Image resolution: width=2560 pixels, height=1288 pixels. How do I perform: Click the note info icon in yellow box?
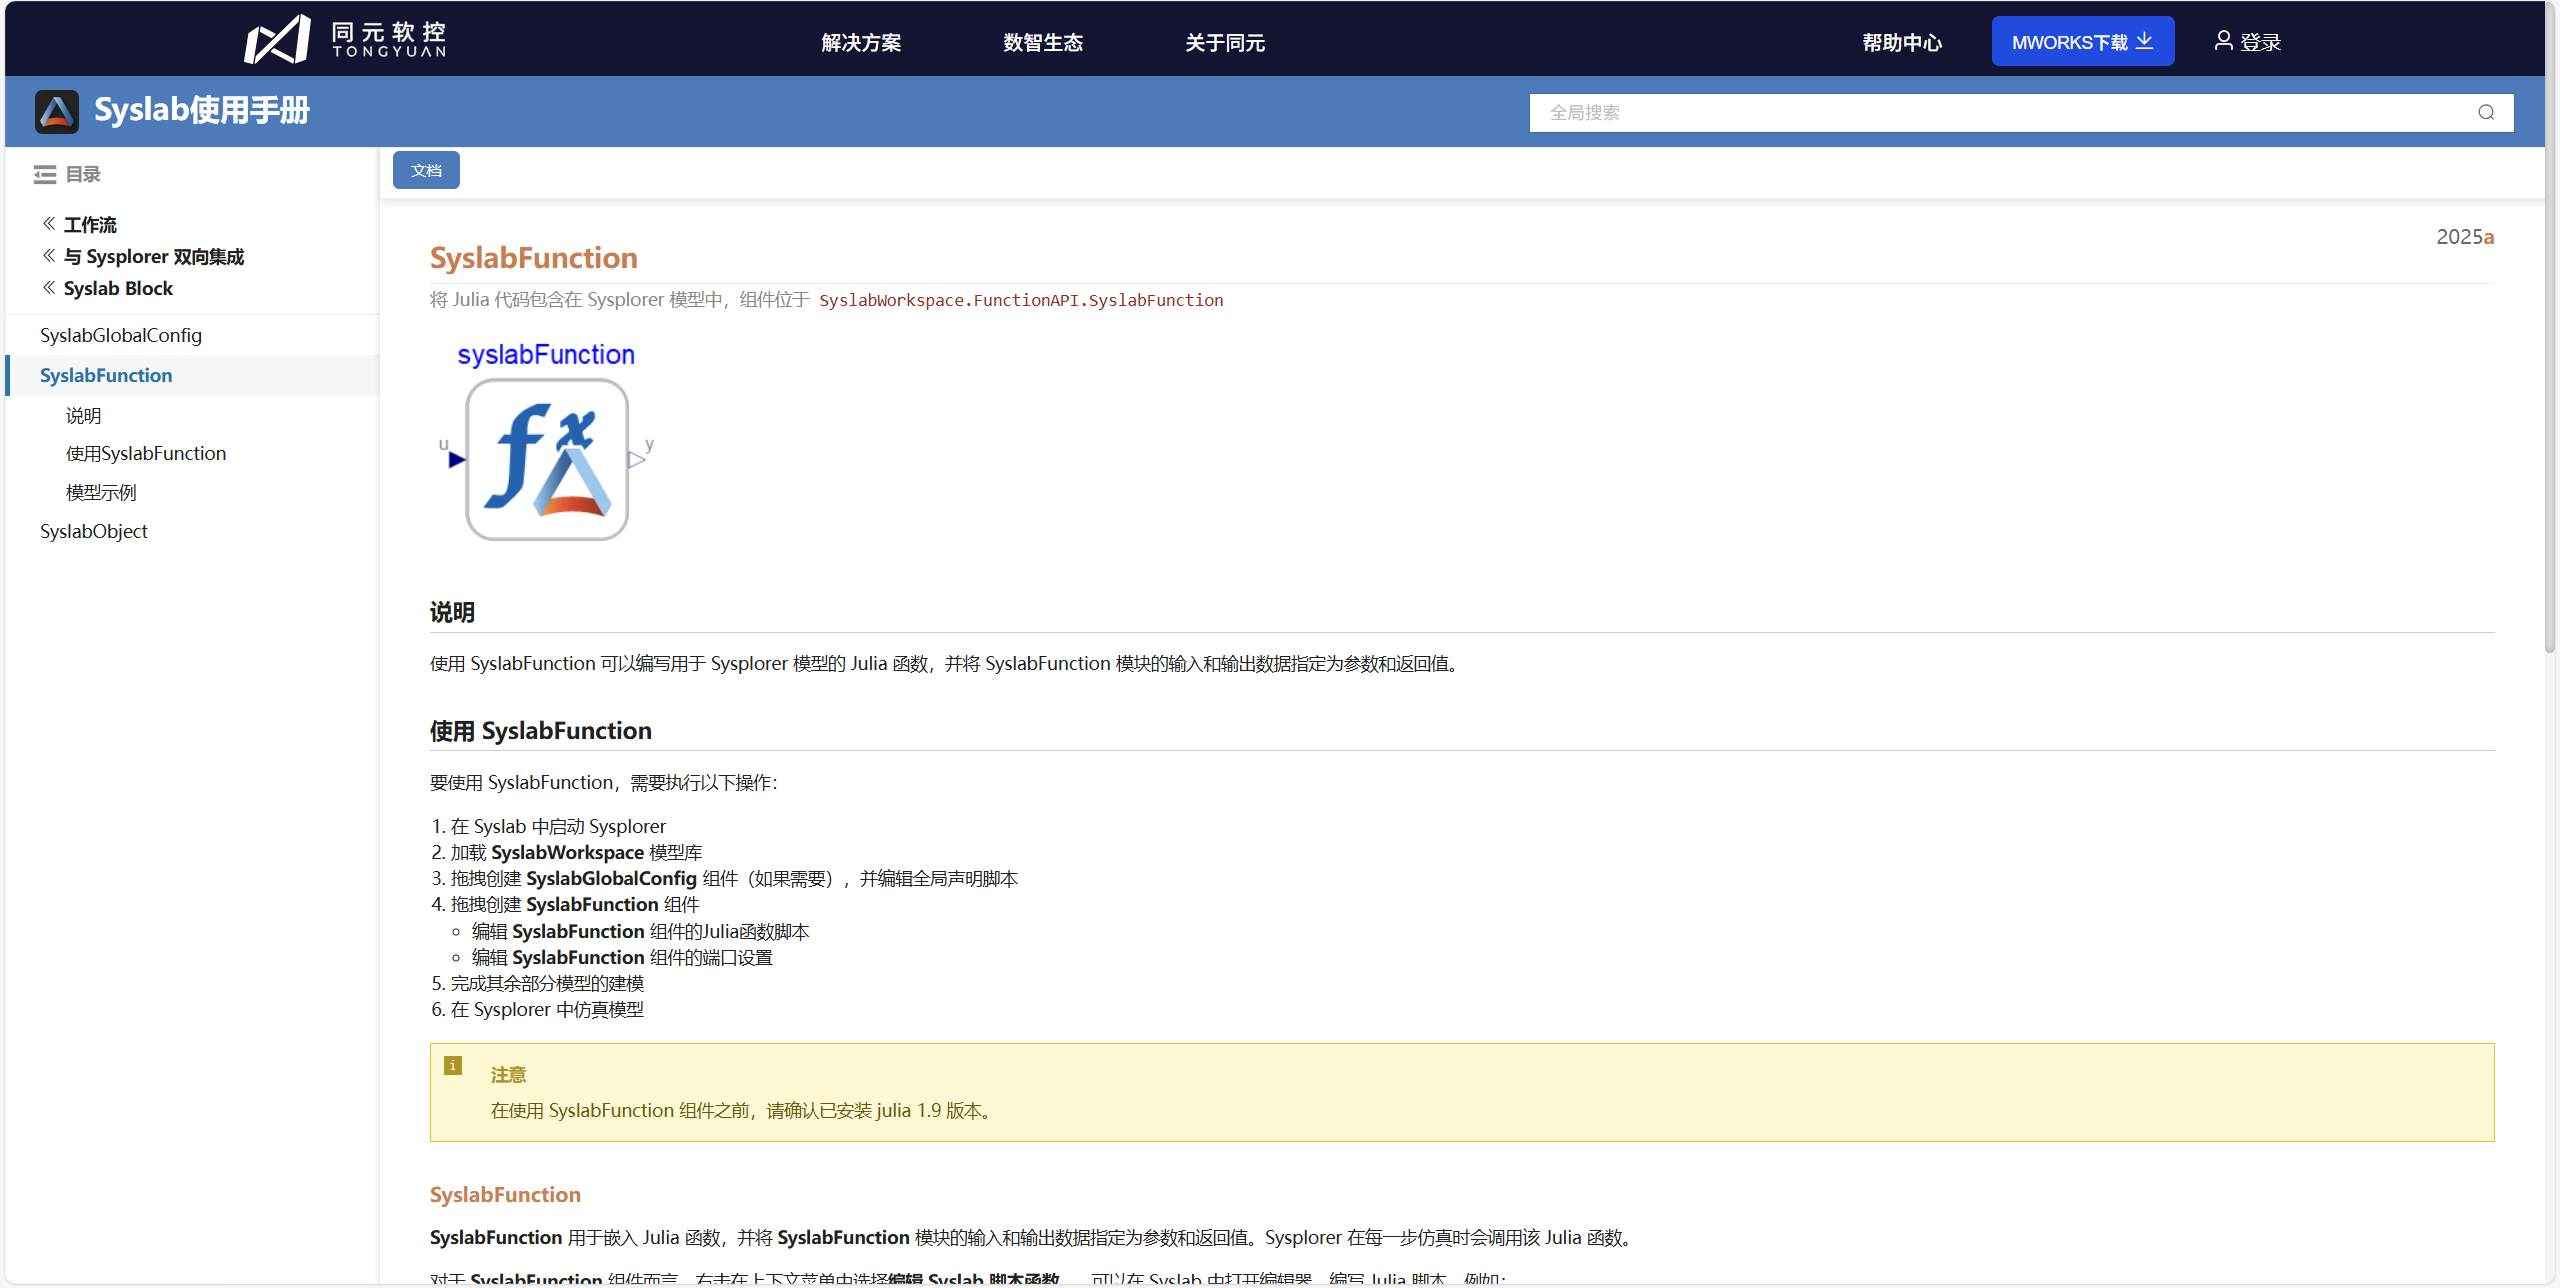pos(453,1066)
